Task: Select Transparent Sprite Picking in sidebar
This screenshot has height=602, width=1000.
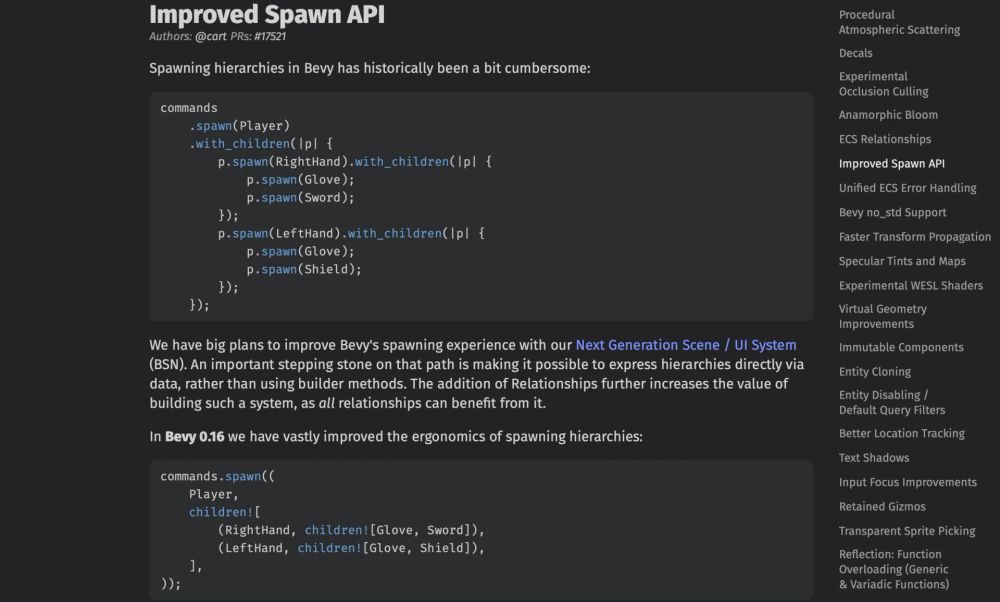Action: (907, 531)
